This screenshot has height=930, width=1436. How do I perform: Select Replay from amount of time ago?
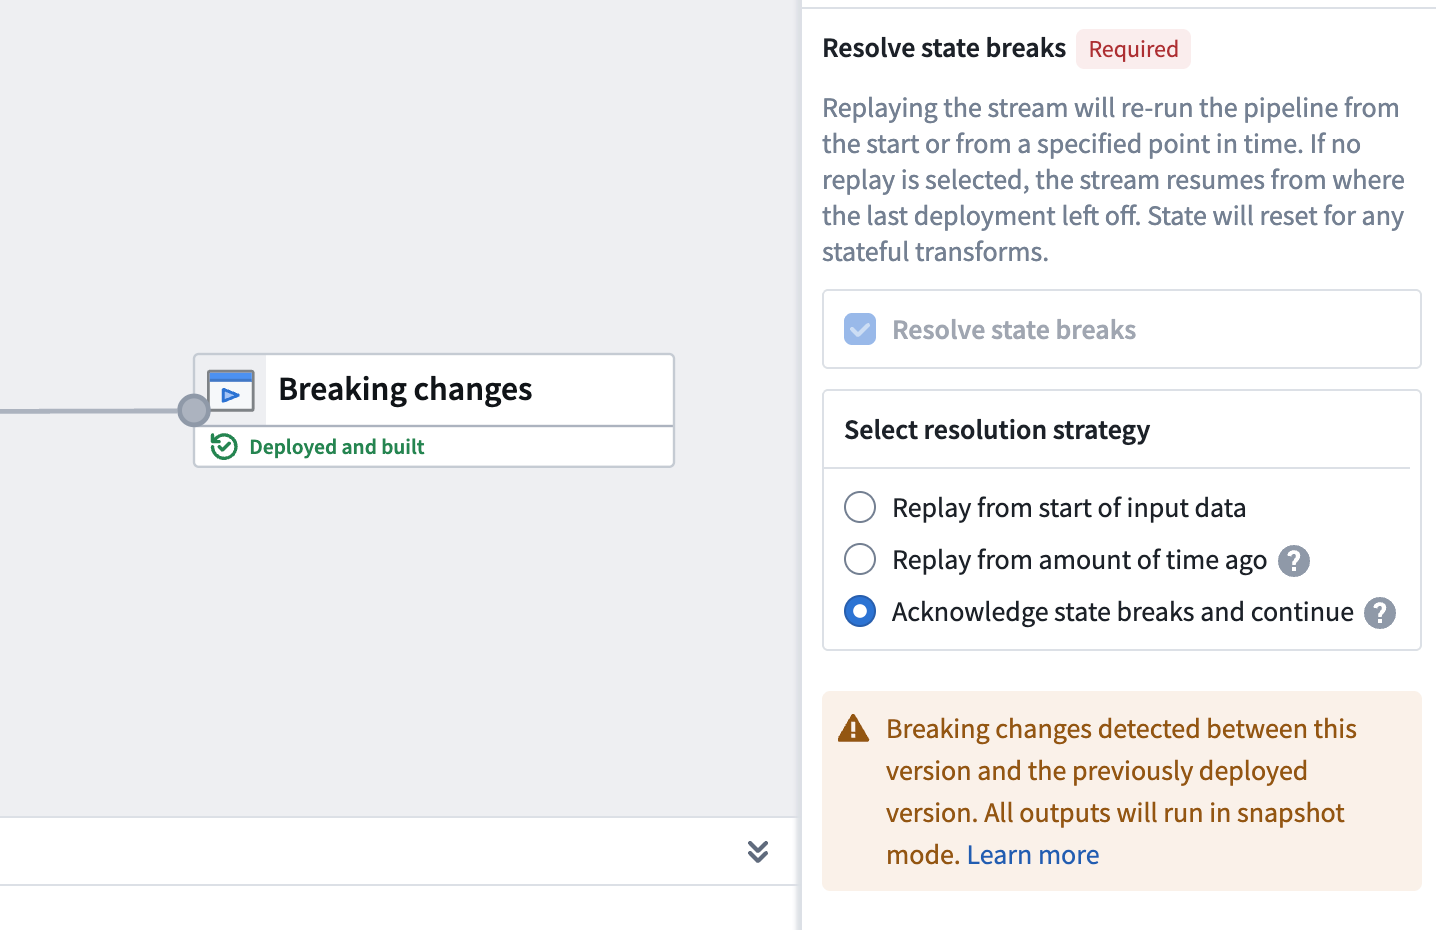pyautogui.click(x=860, y=559)
